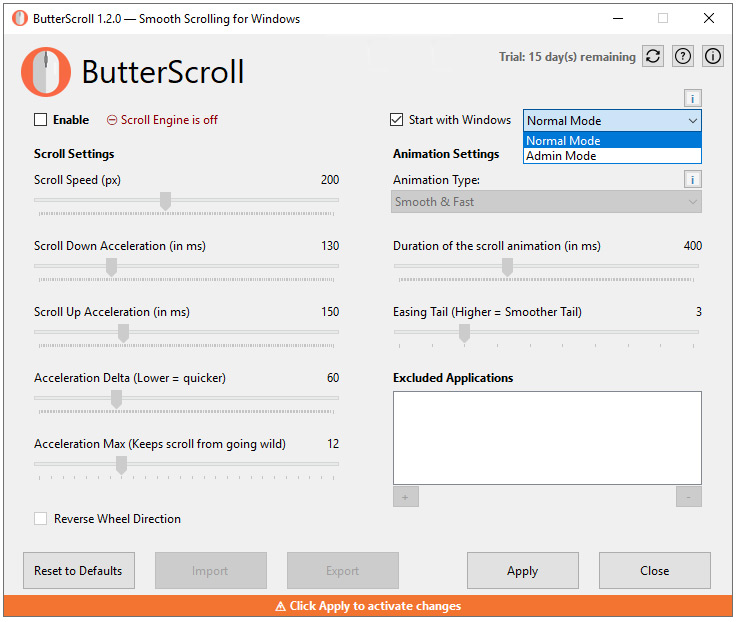Screen dimensions: 736x622
Task: Click the Acceleration Delta slider handle
Action: (116, 399)
